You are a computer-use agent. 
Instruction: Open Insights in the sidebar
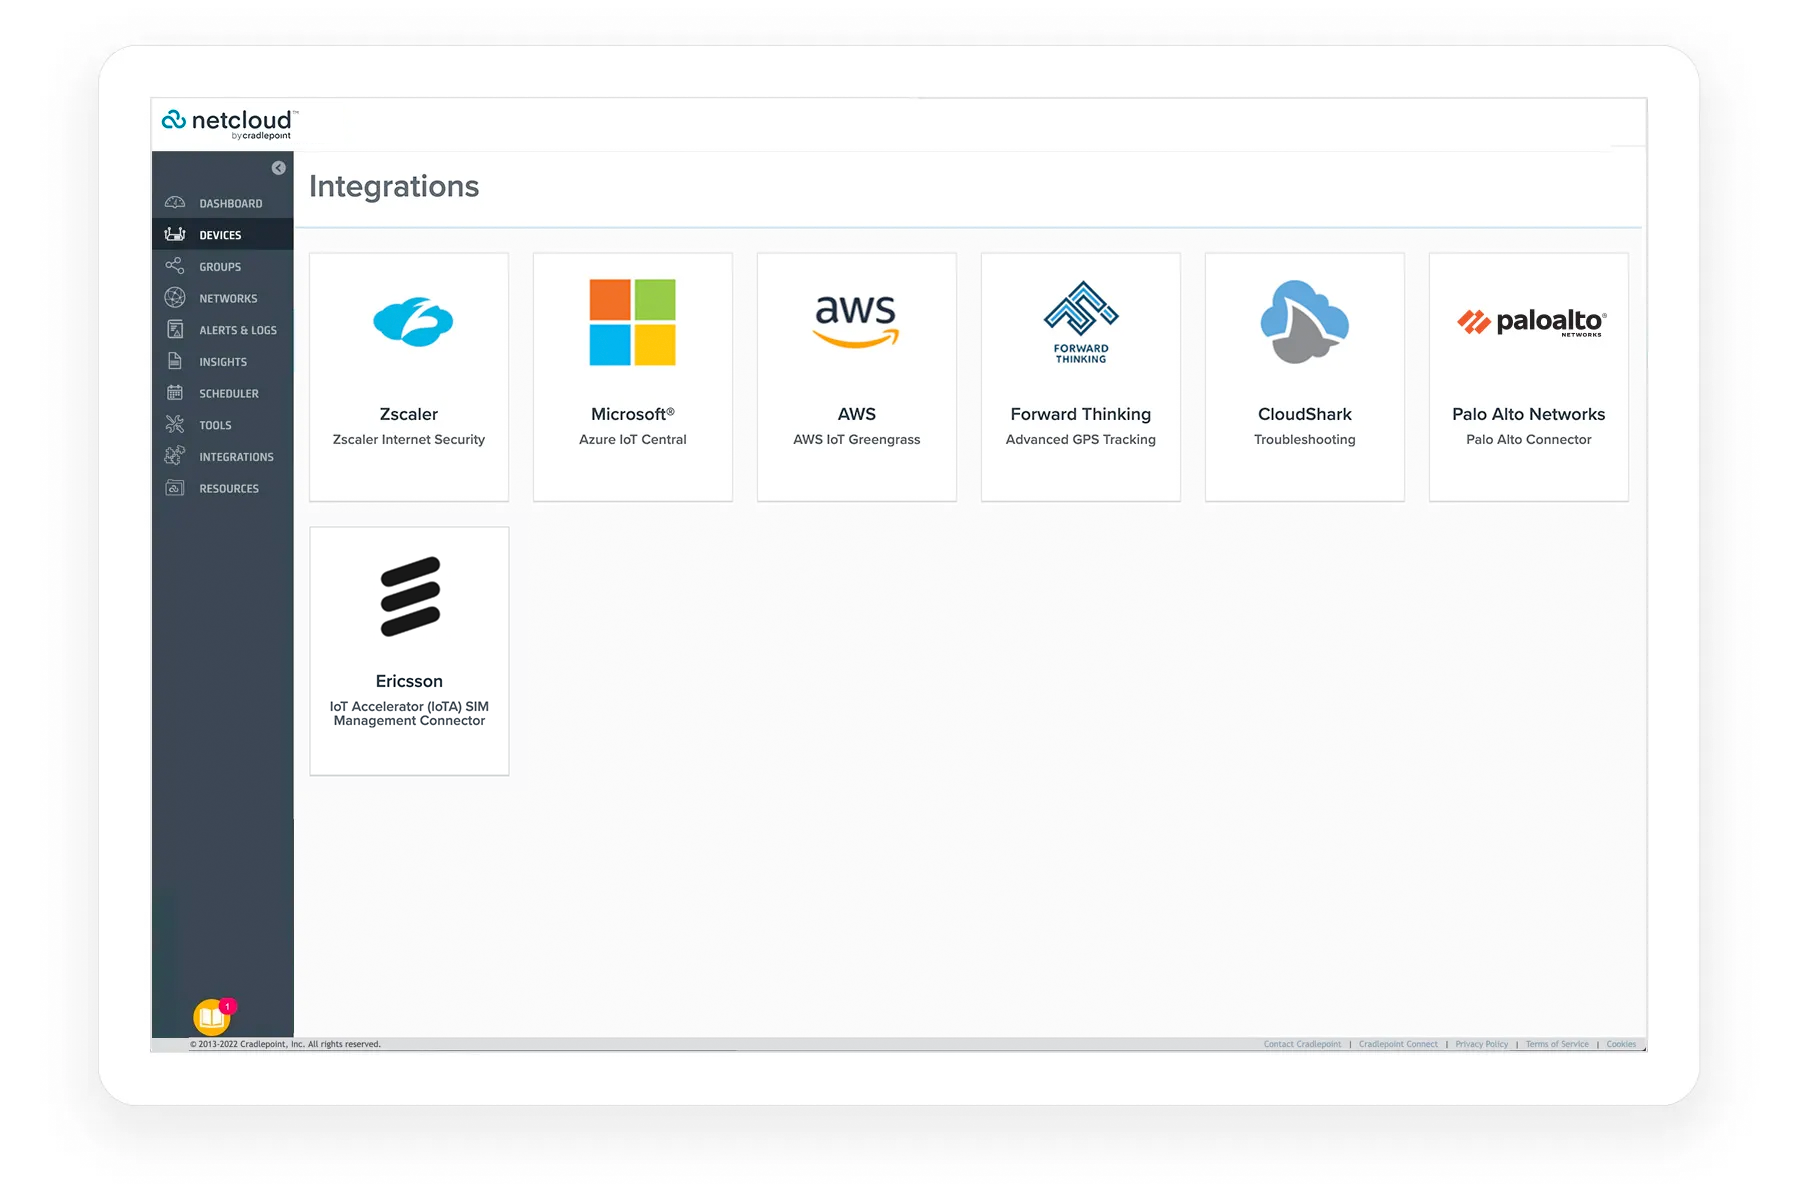click(x=223, y=362)
